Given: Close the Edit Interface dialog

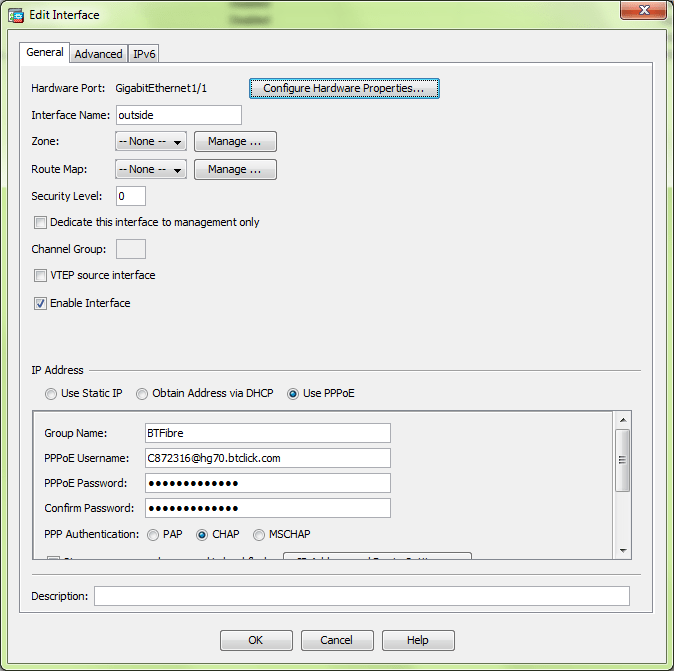Looking at the screenshot, I should pyautogui.click(x=642, y=12).
